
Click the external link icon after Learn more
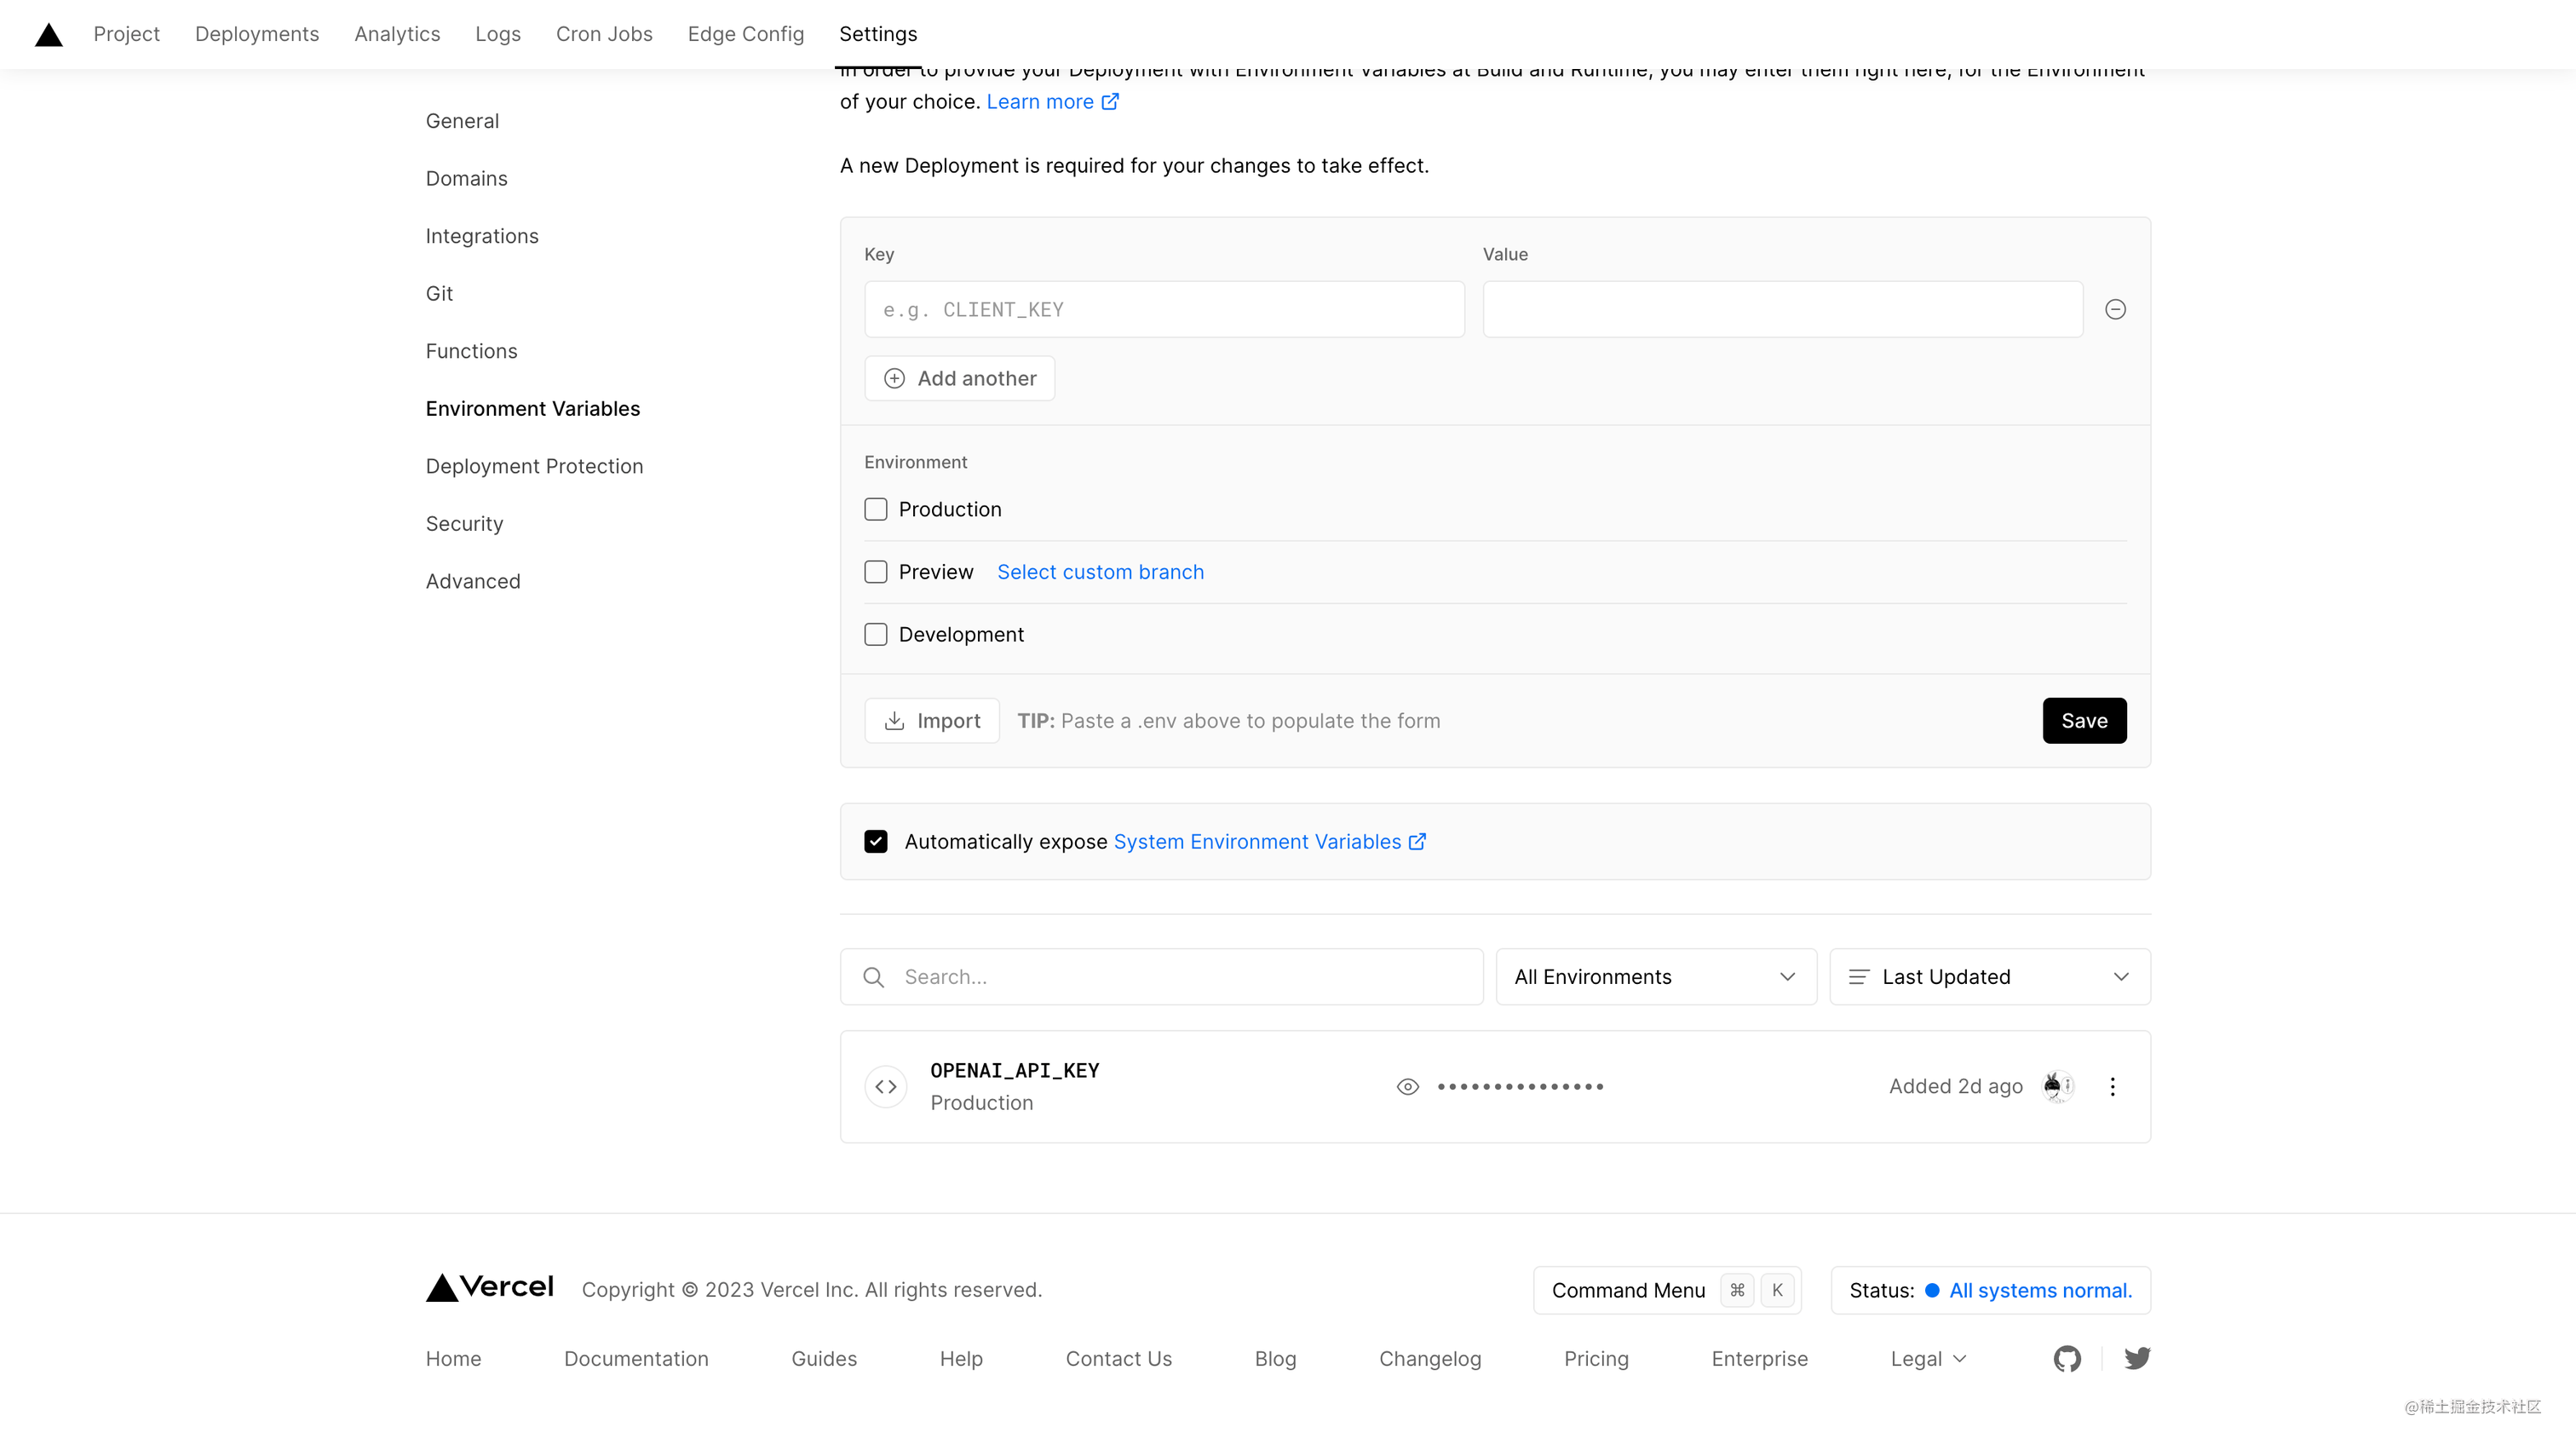point(1110,101)
